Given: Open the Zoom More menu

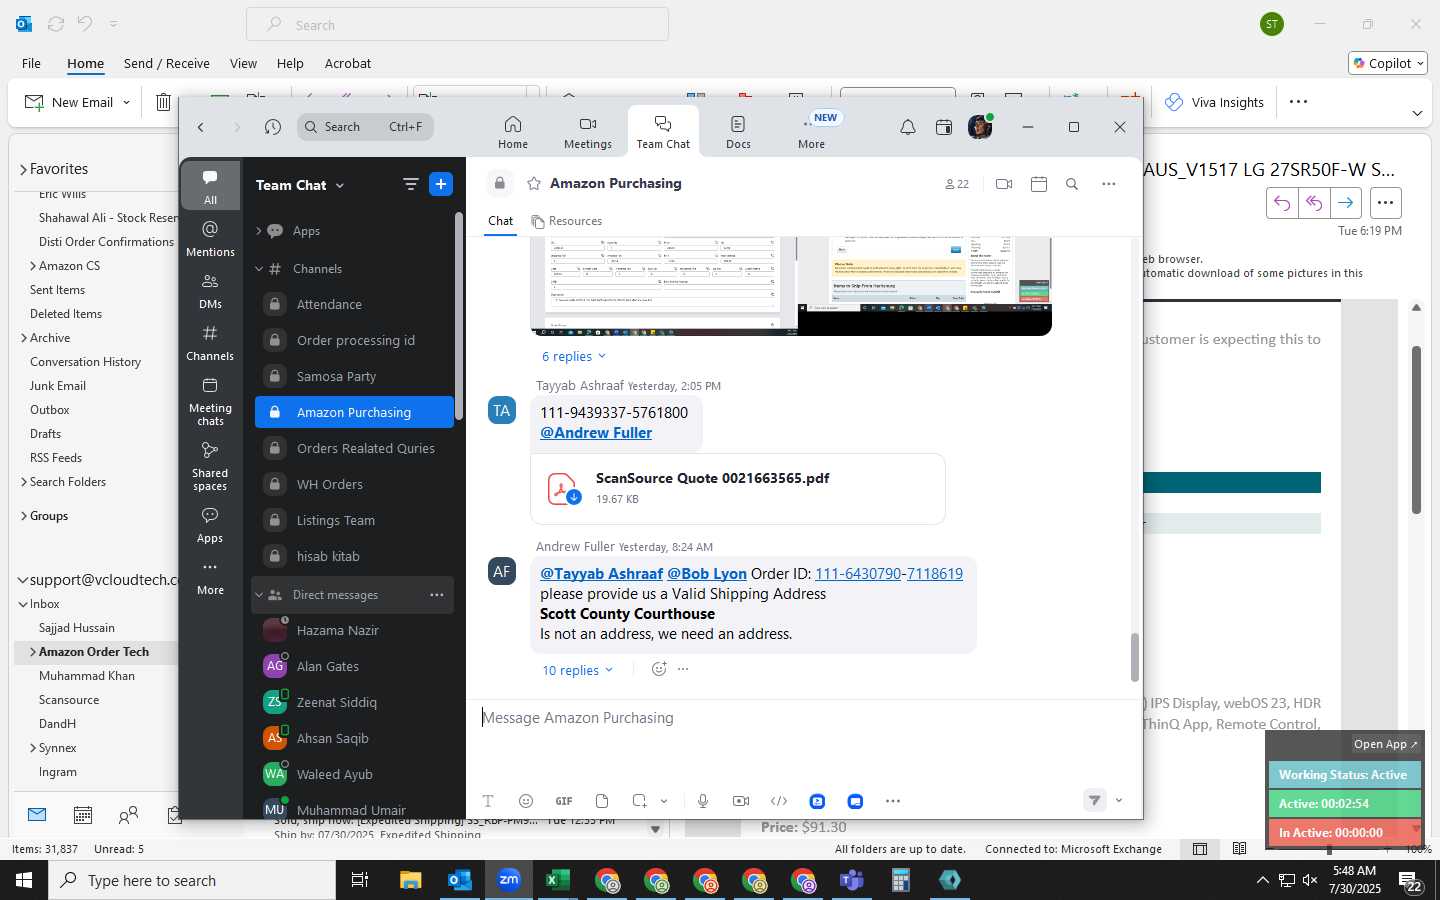Looking at the screenshot, I should tap(812, 132).
